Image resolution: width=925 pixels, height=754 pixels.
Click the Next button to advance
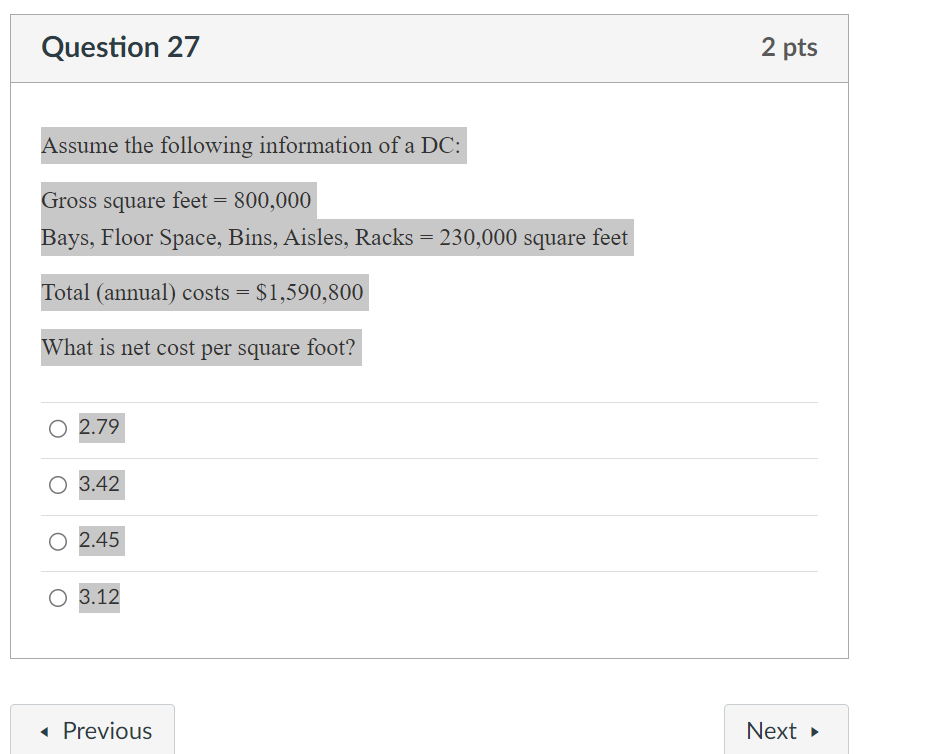pyautogui.click(x=785, y=730)
